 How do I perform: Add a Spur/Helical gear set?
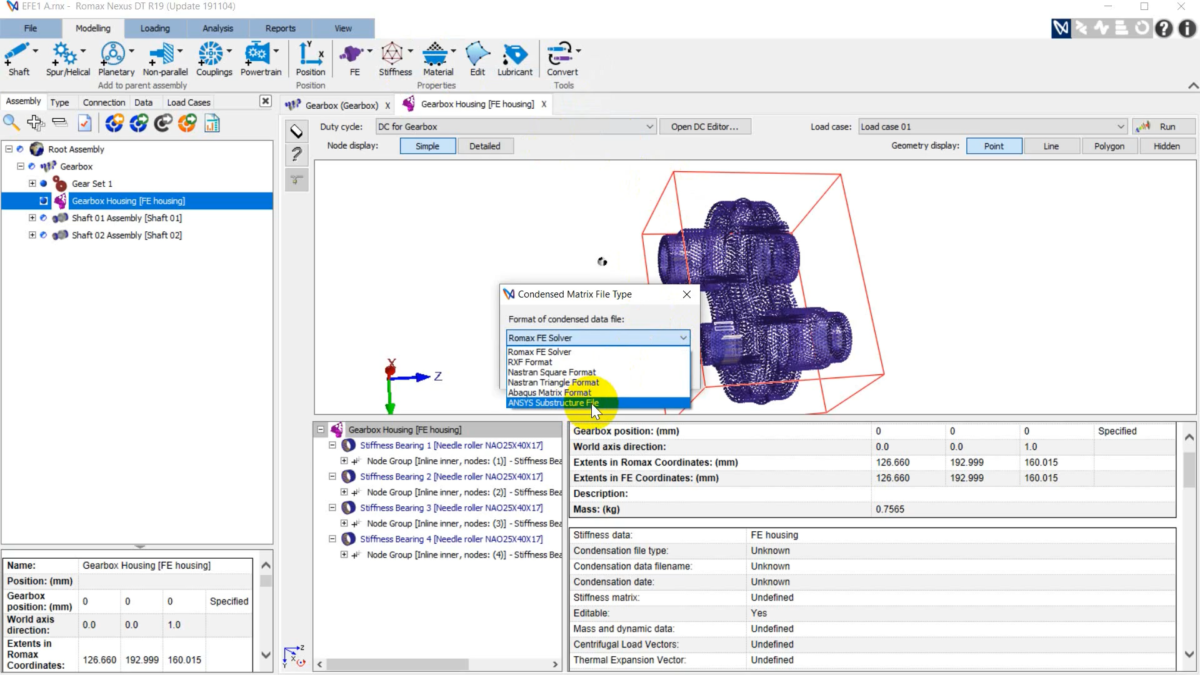68,59
